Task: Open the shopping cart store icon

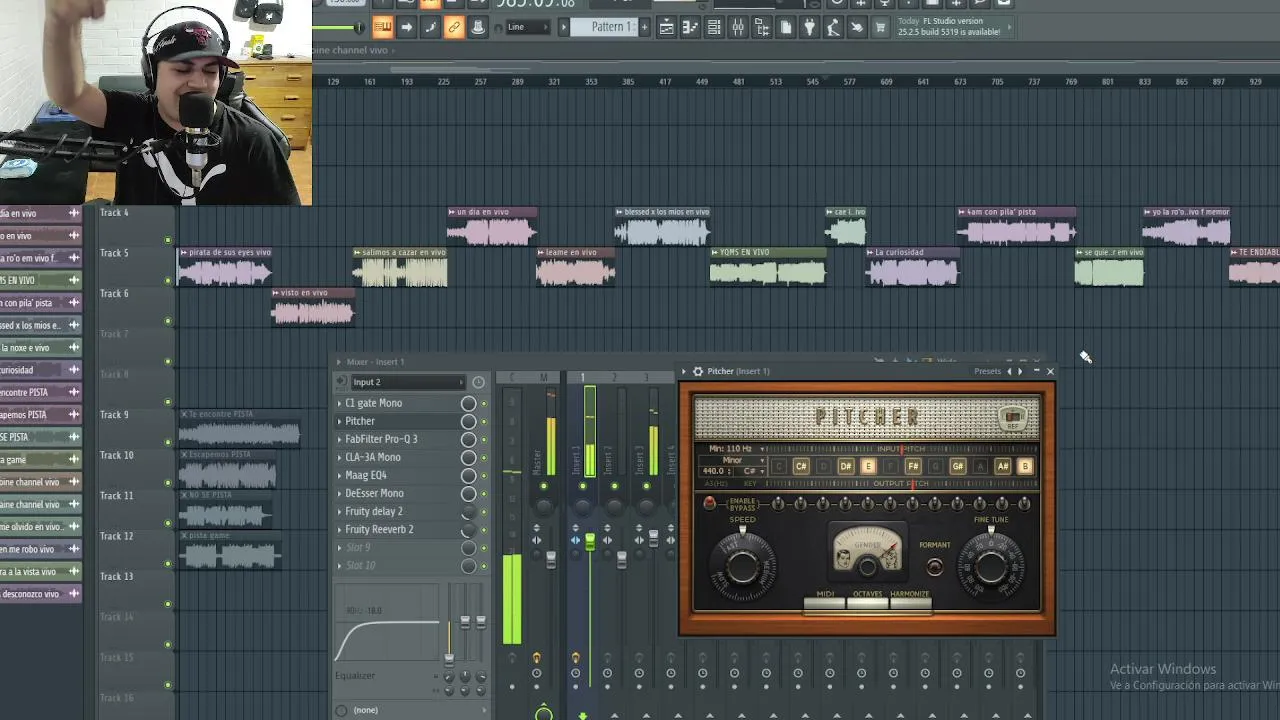Action: pos(880,28)
